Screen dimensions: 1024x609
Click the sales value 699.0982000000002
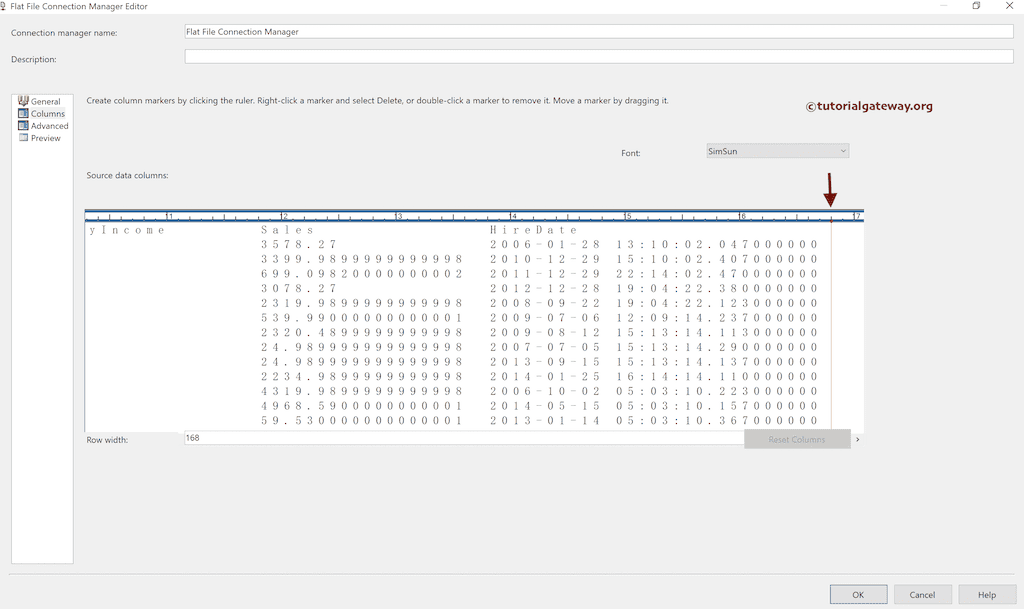pyautogui.click(x=362, y=273)
